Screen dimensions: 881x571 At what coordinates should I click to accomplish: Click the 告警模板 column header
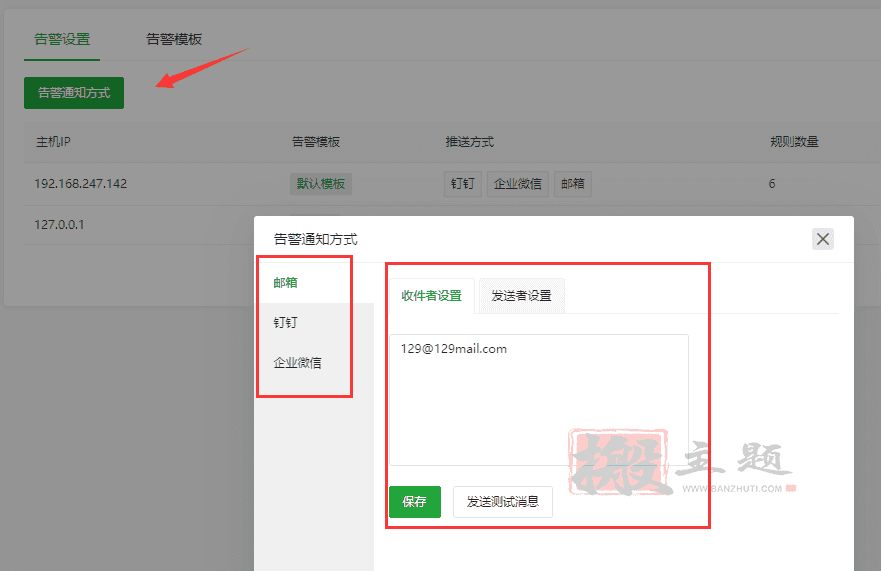[x=316, y=142]
